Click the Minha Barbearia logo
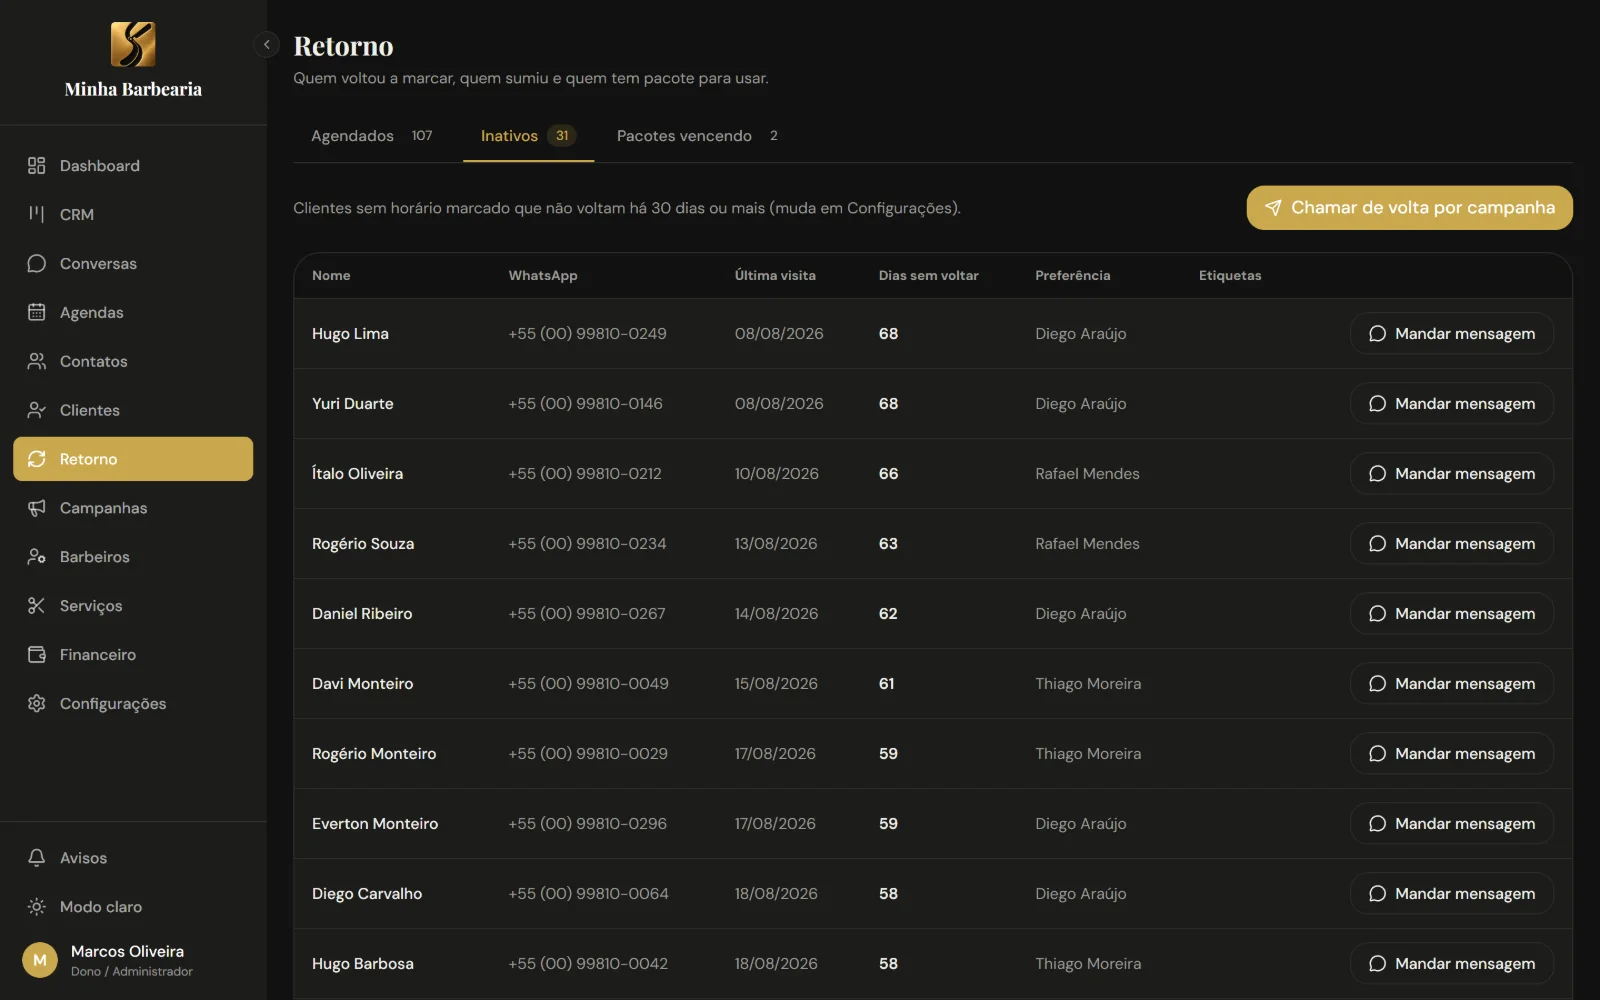Image resolution: width=1600 pixels, height=1000 pixels. pos(133,44)
